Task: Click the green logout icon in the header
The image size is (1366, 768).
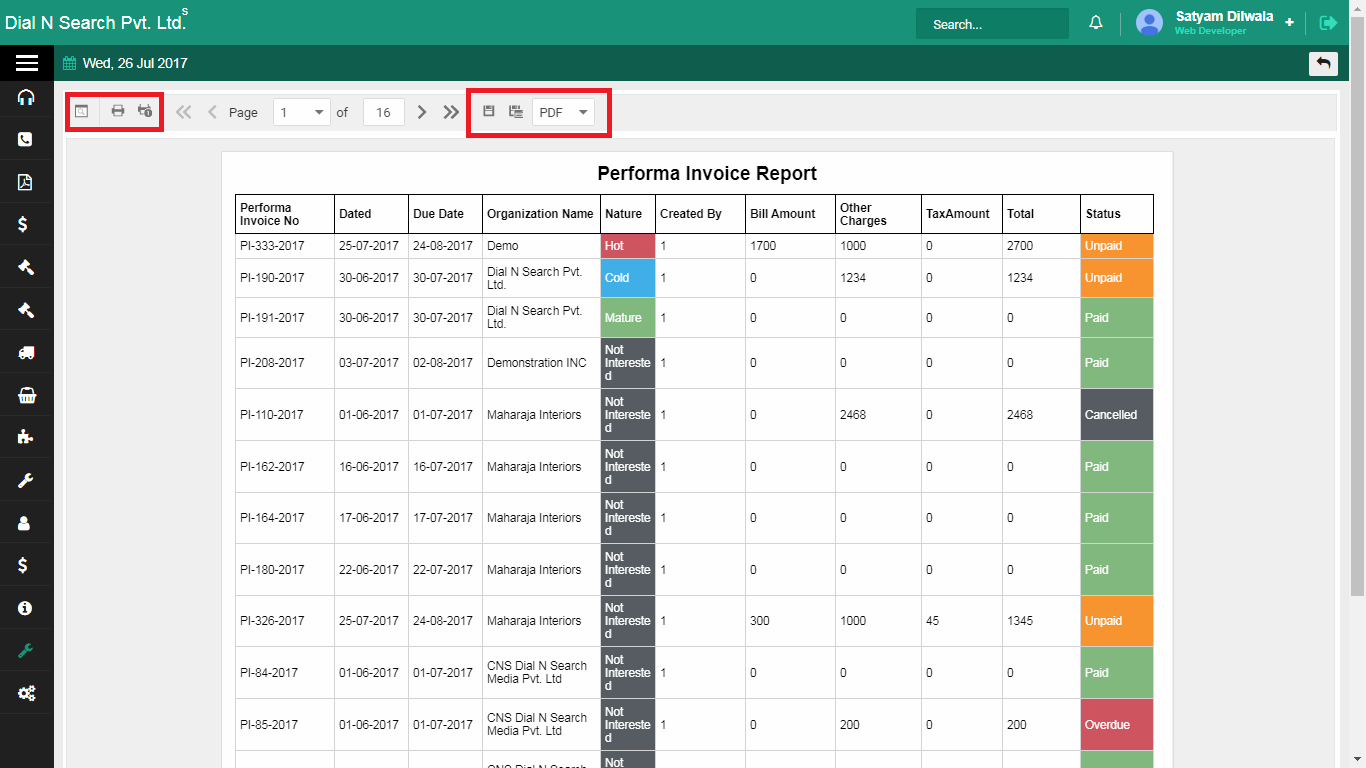Action: pyautogui.click(x=1328, y=23)
